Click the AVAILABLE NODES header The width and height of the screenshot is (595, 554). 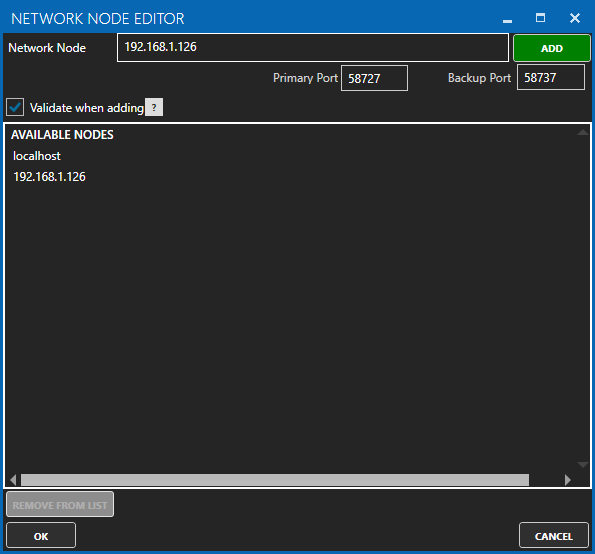(62, 135)
